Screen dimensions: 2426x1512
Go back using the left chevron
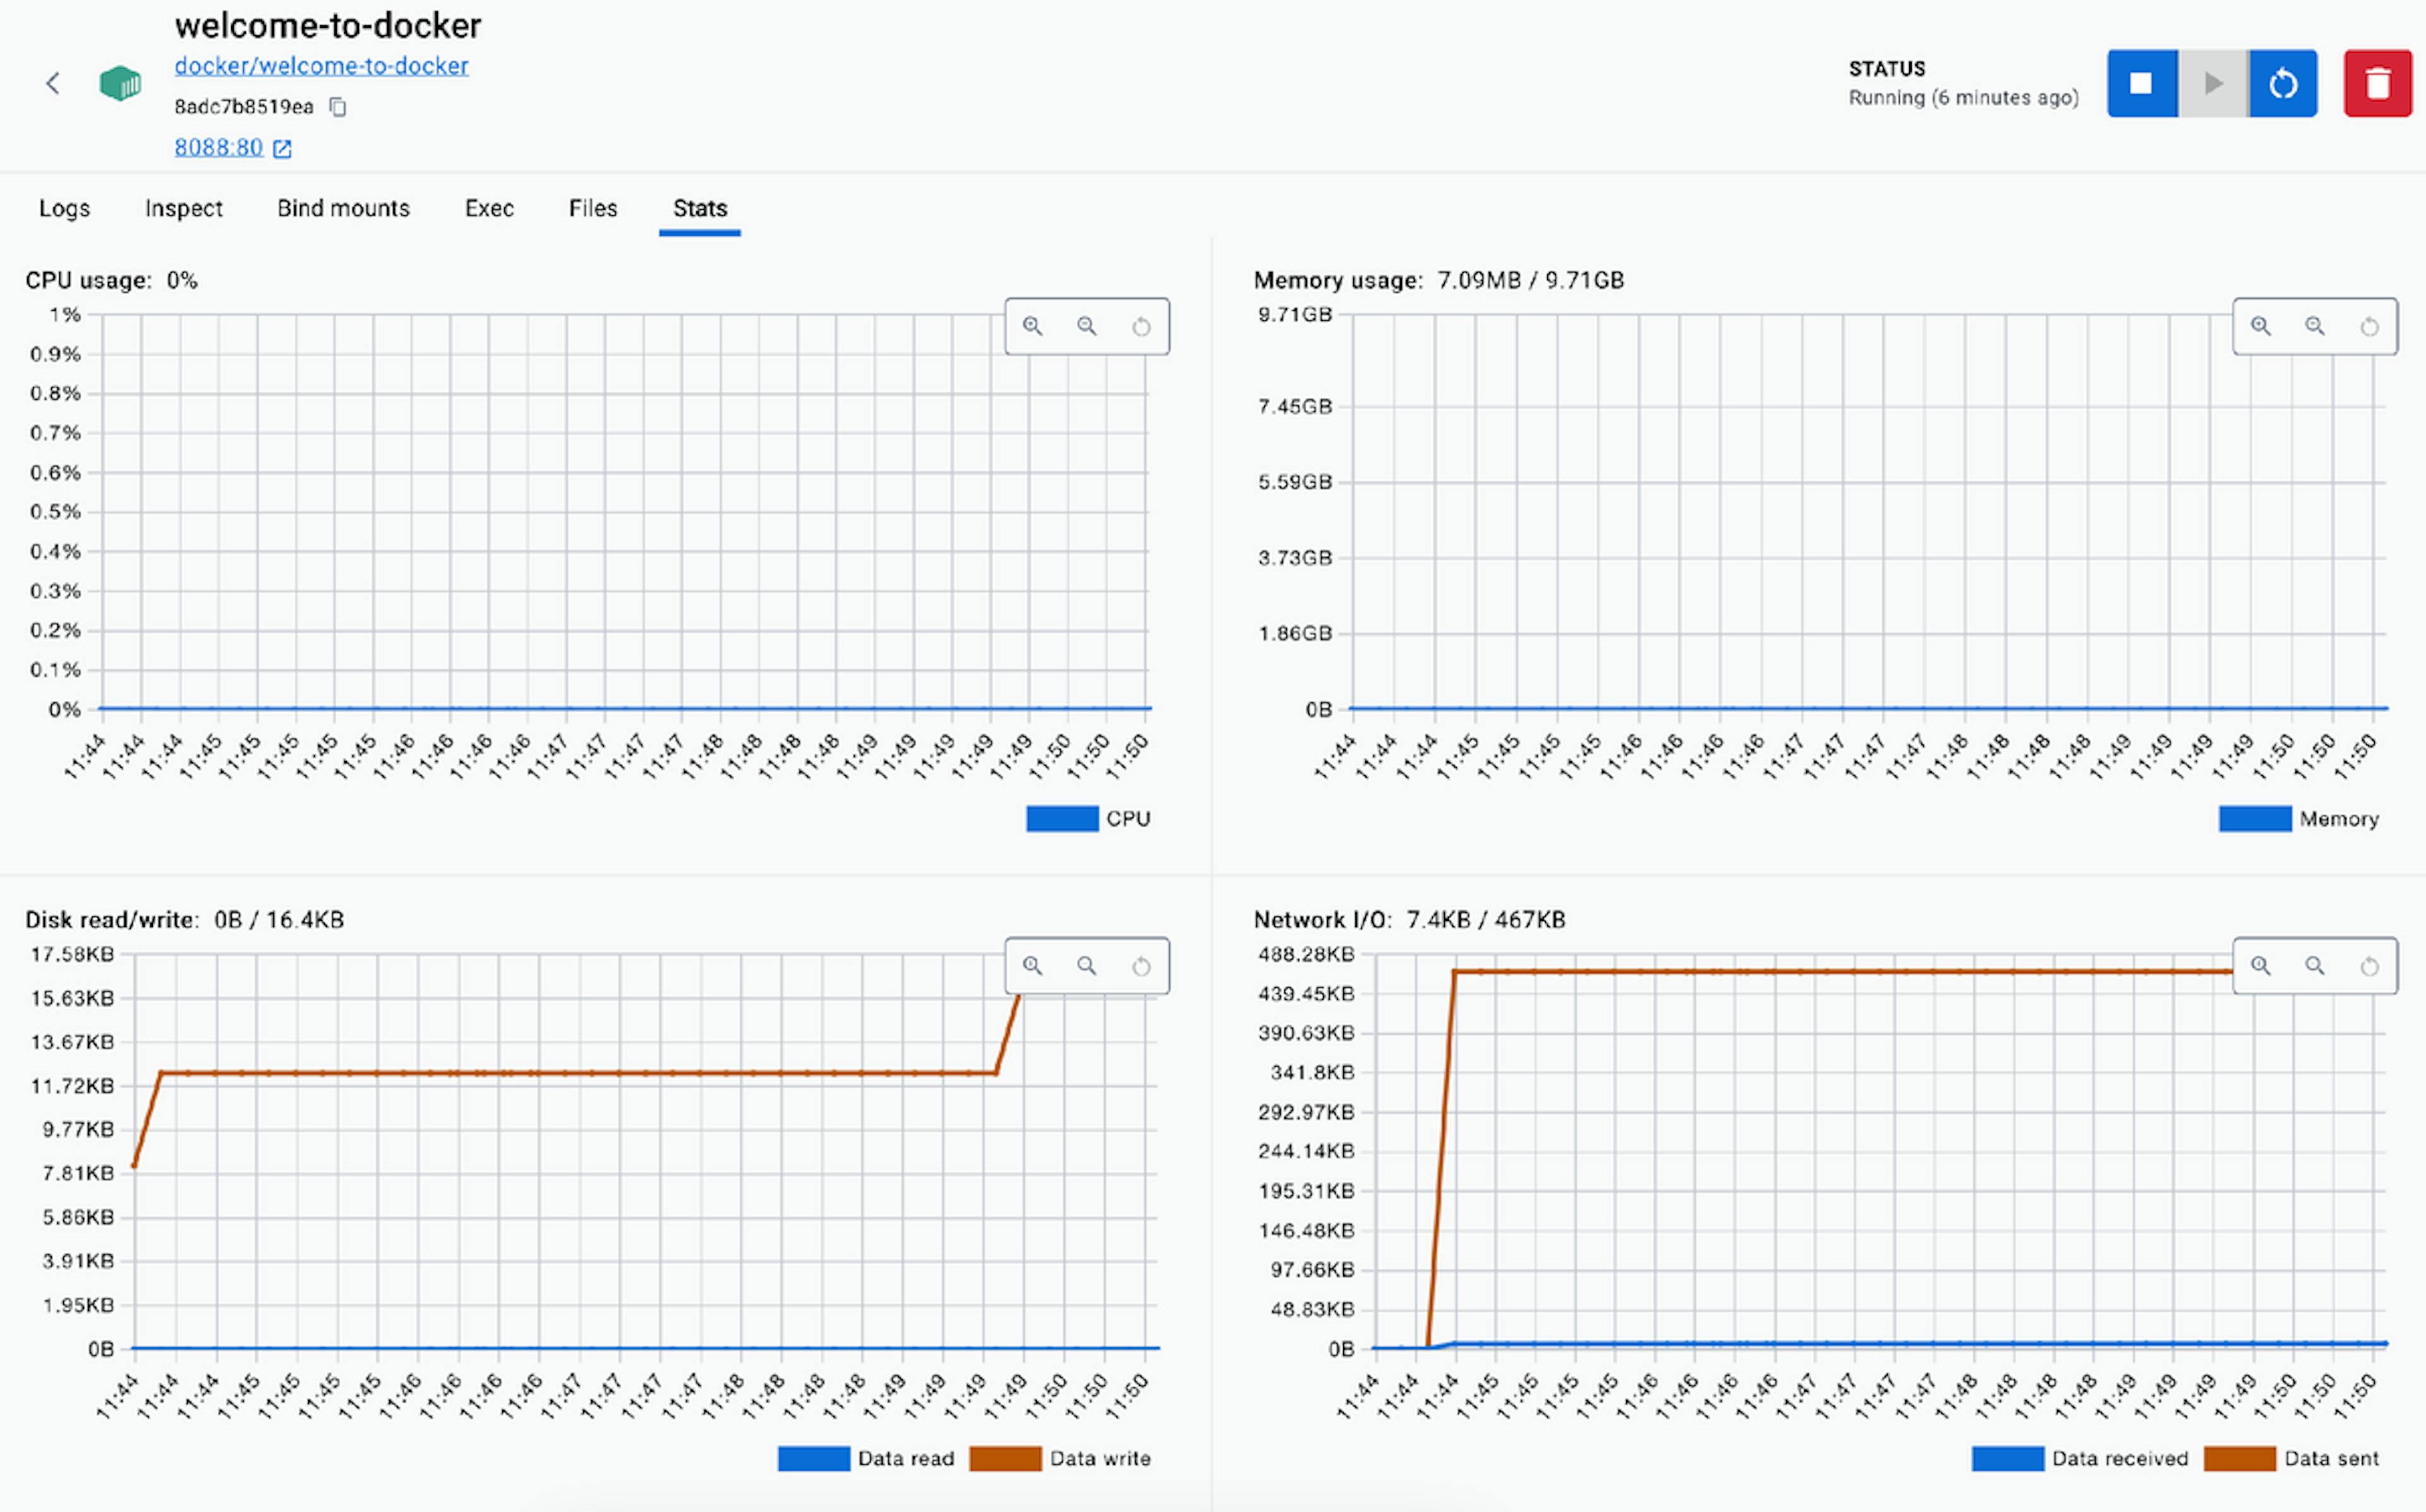point(53,83)
